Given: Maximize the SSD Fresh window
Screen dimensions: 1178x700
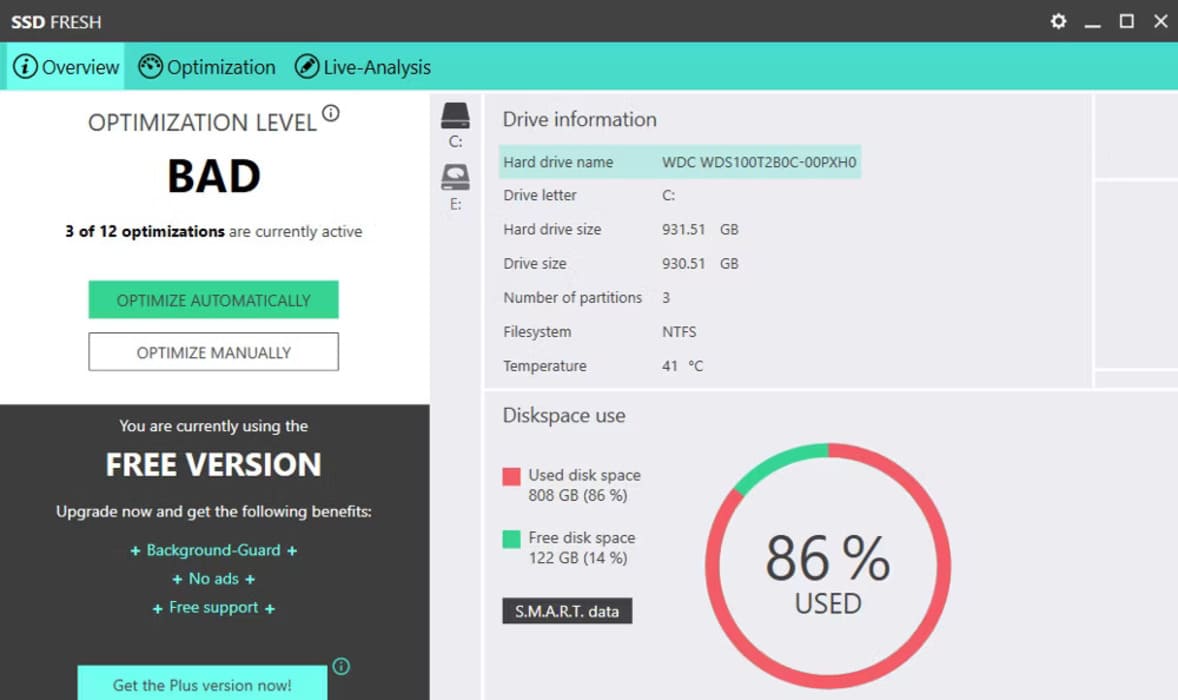Looking at the screenshot, I should (x=1127, y=21).
